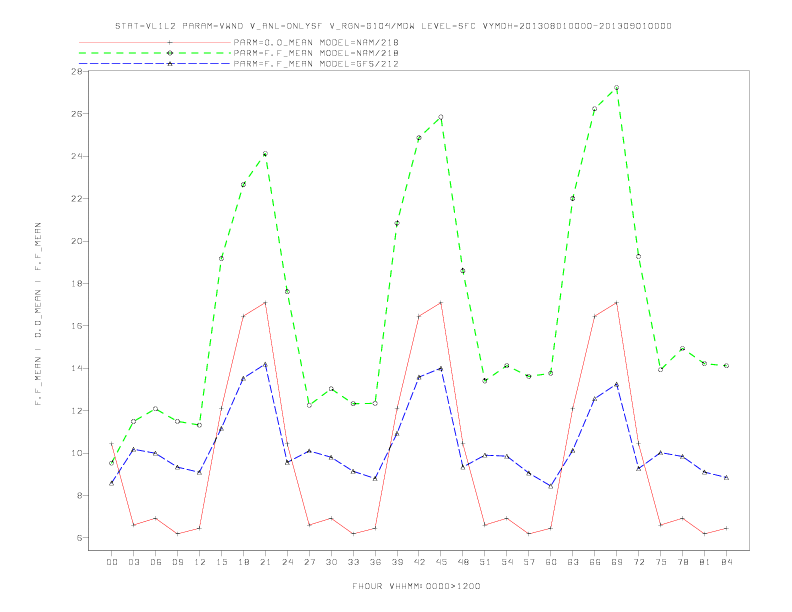Click x-axis tick label 63
792x612 pixels.
(573, 562)
